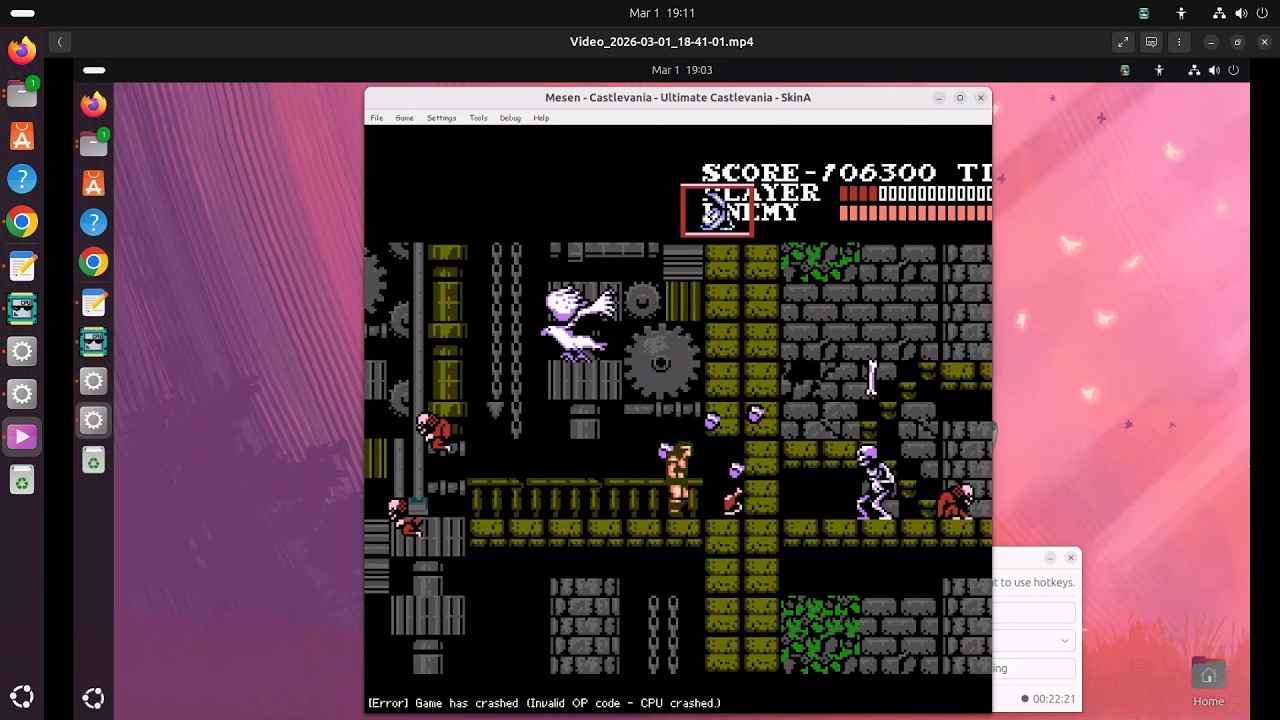1280x720 pixels.
Task: Open the Home folder on the recorded desktop
Action: tap(1208, 681)
